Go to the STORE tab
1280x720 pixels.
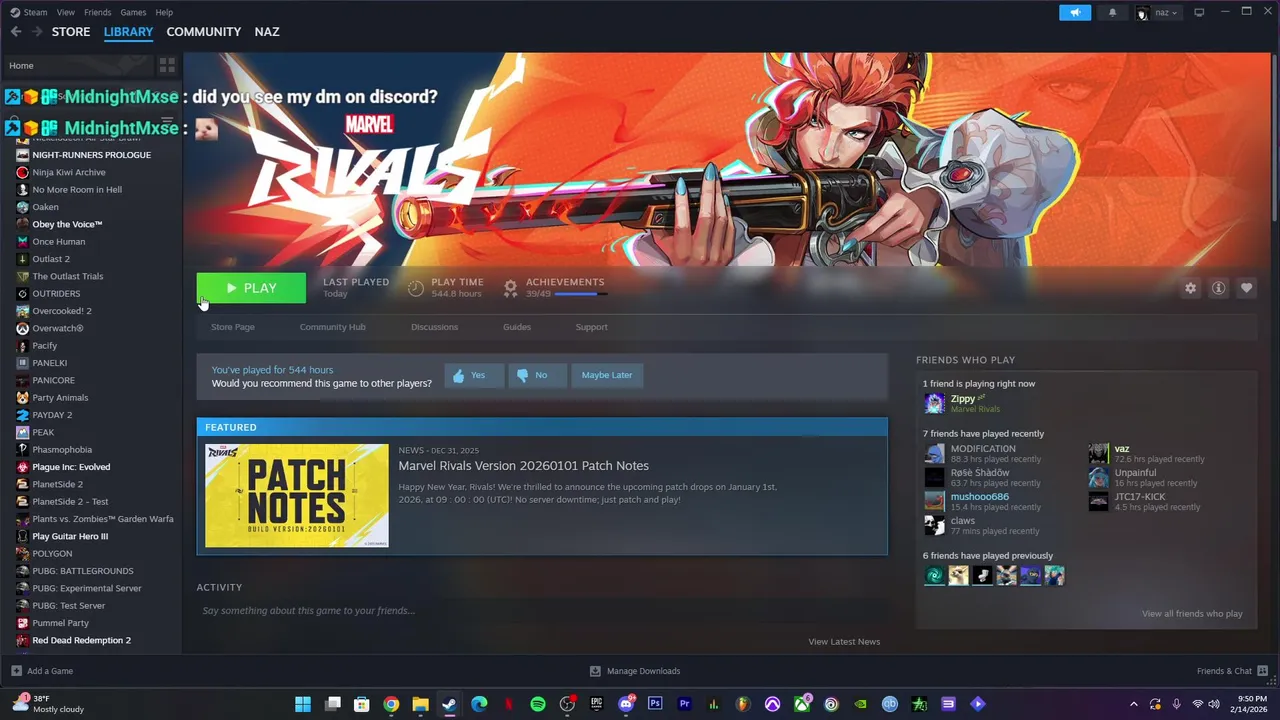[71, 32]
